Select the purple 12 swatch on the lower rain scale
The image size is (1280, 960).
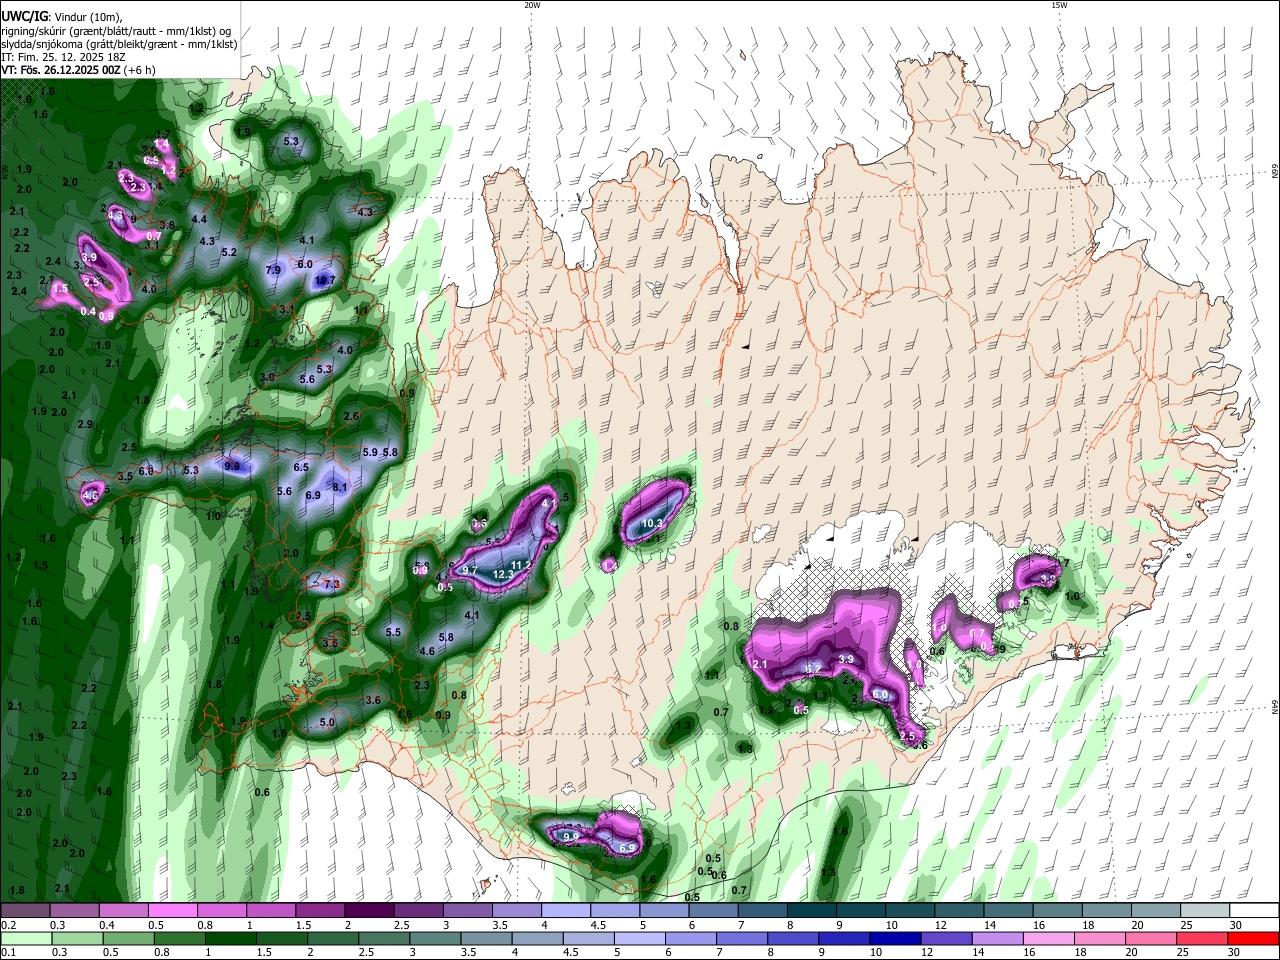coord(946,939)
